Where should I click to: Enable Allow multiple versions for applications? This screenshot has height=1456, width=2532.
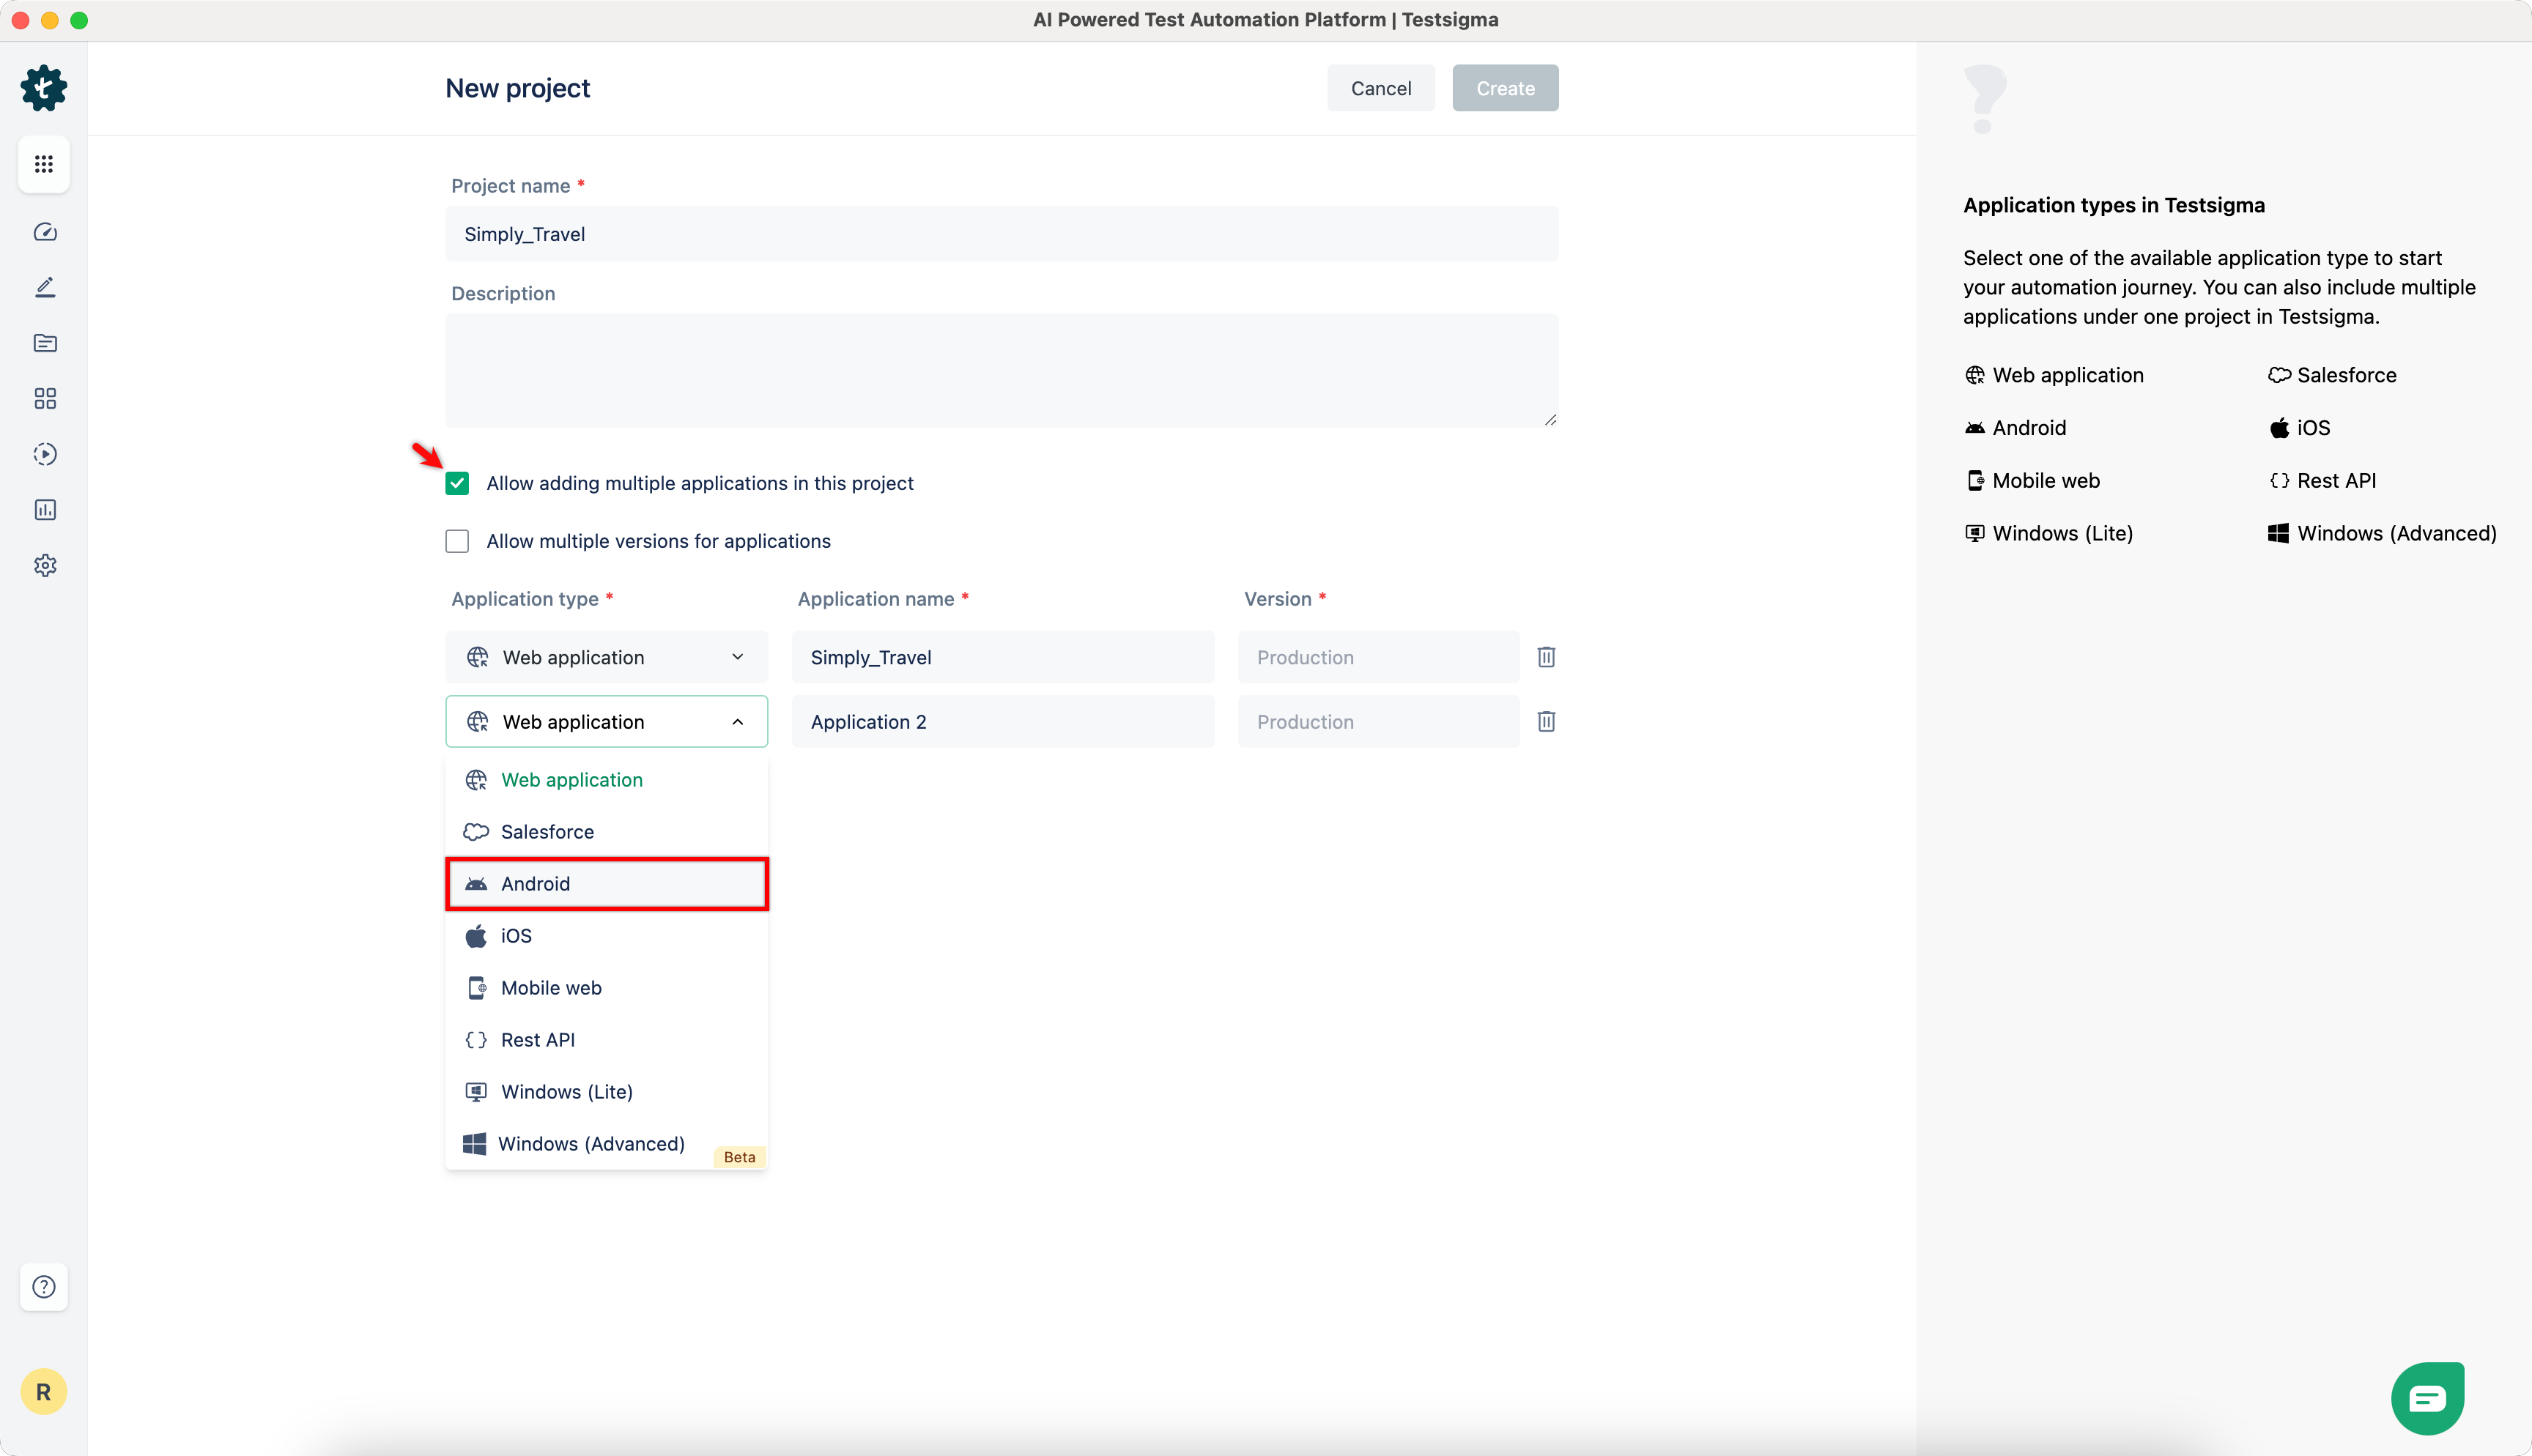point(457,541)
